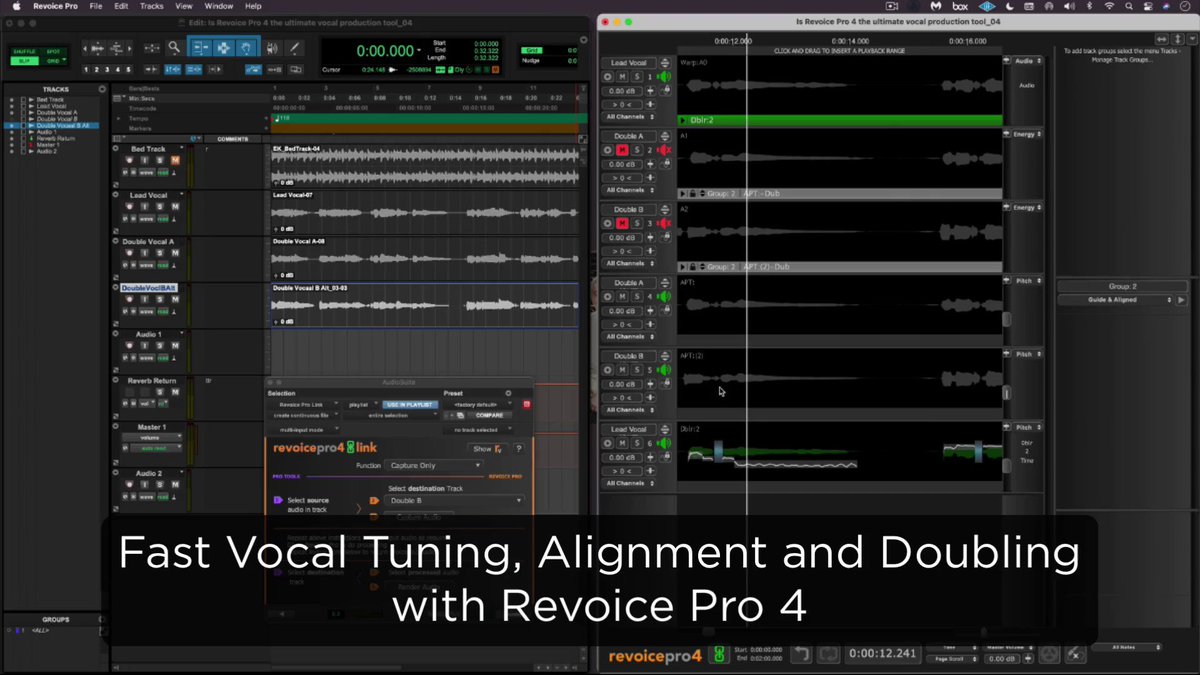This screenshot has height=675, width=1200.
Task: Click Revoice horizontal zoom fit icon
Action: 1164,39
